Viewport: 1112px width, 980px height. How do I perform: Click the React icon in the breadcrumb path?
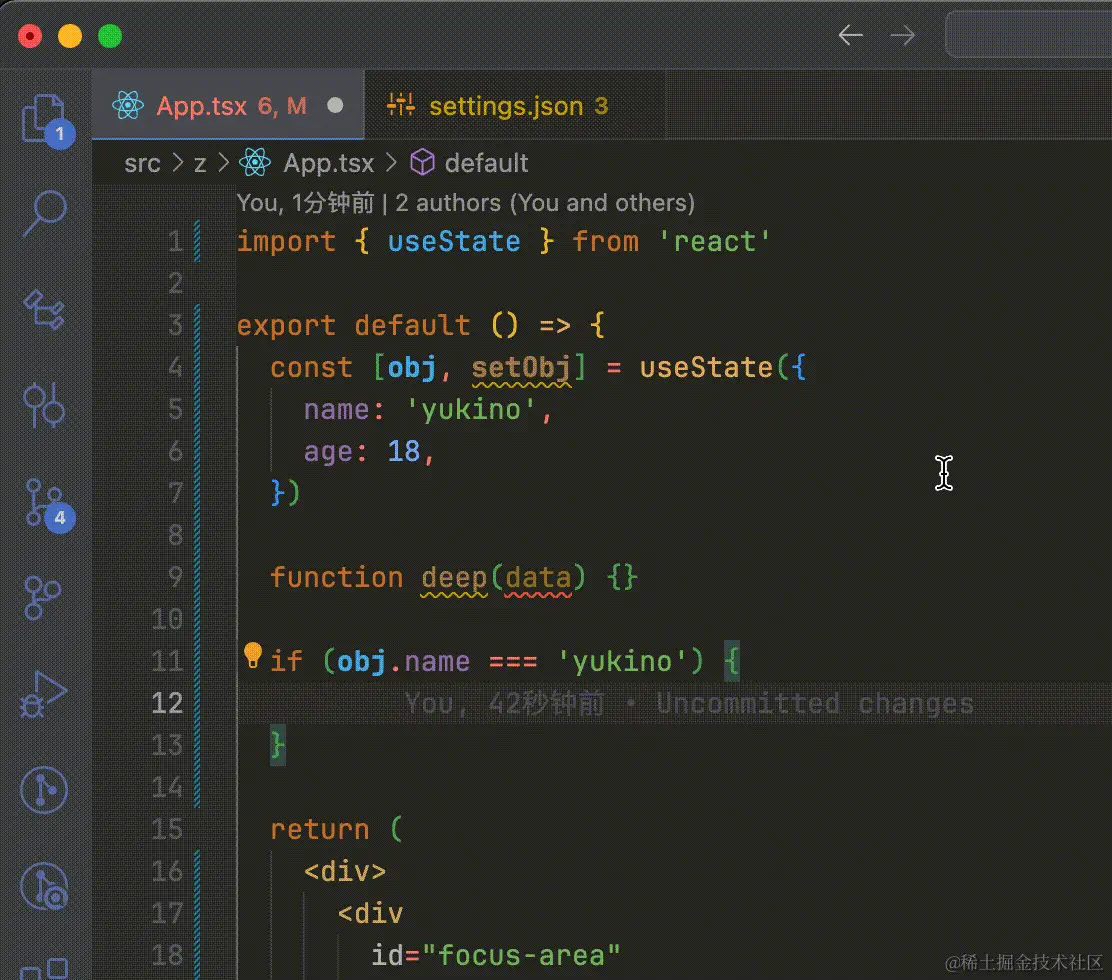(x=255, y=162)
